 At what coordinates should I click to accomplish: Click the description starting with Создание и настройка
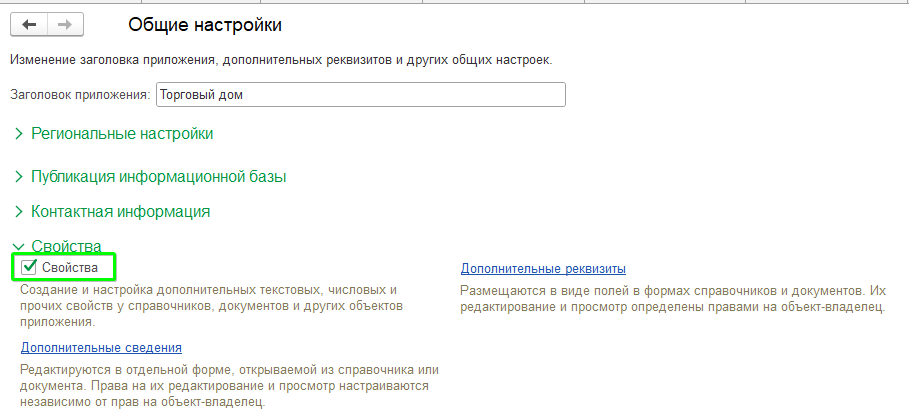tap(210, 305)
